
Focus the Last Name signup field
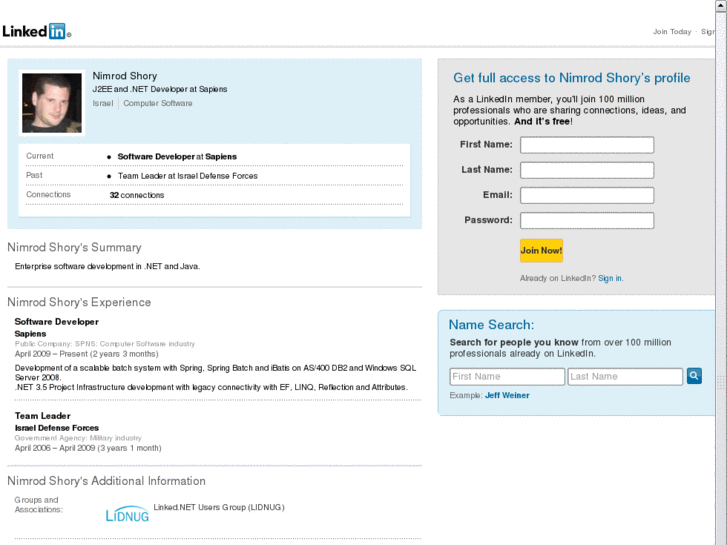click(x=587, y=170)
